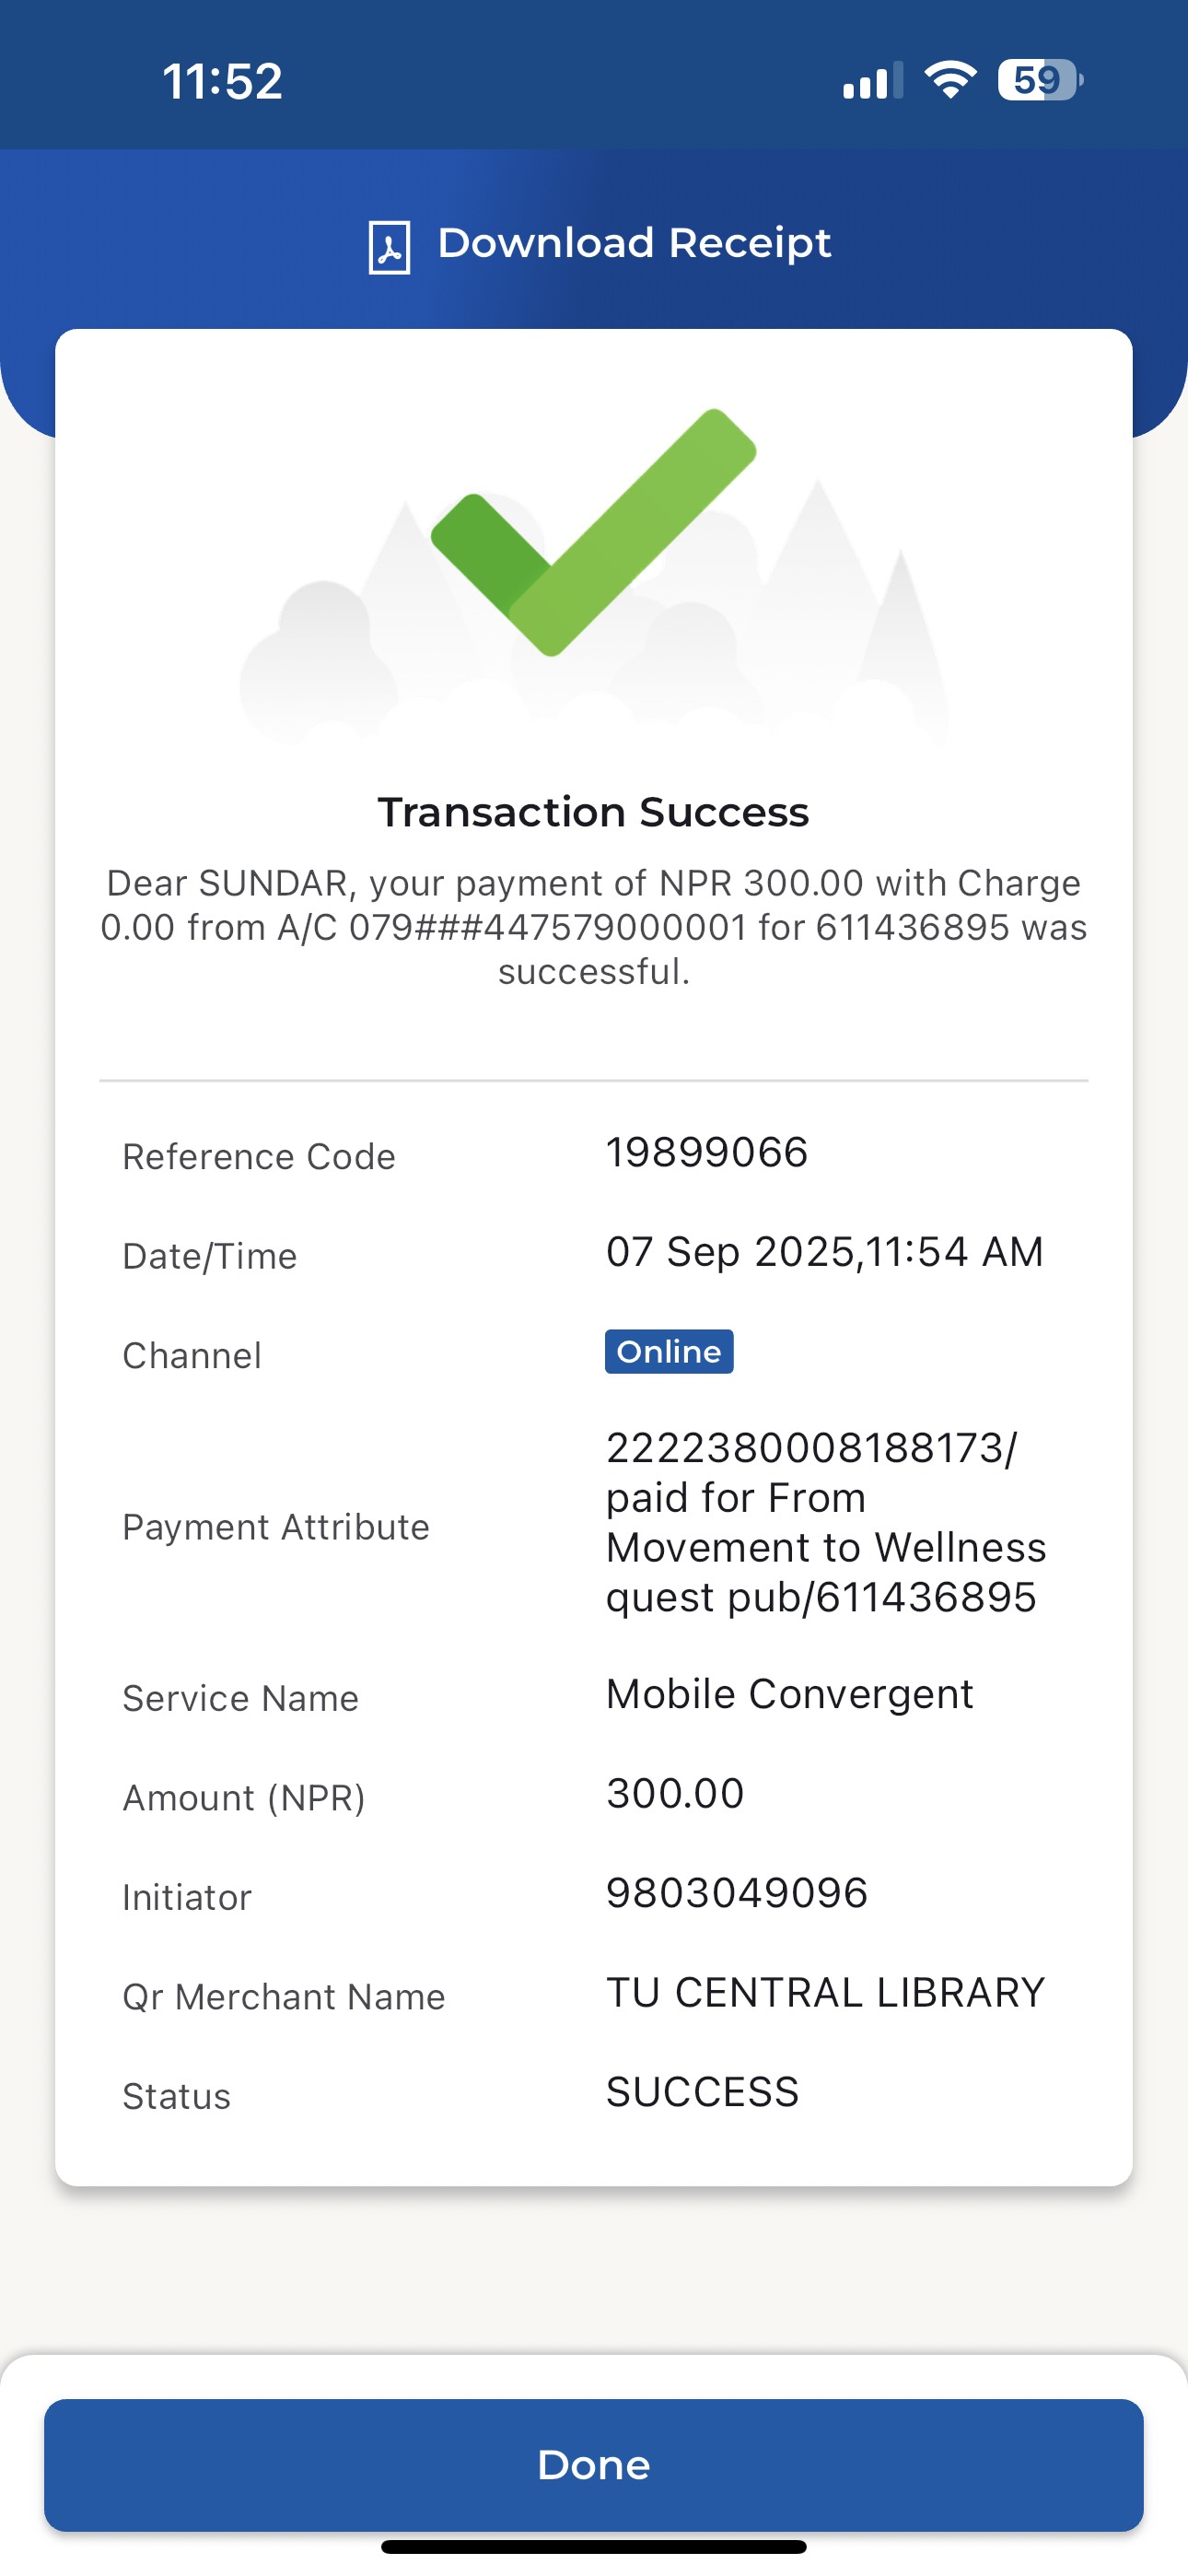The width and height of the screenshot is (1188, 2576).
Task: Tap reference code 19899066
Action: click(707, 1152)
